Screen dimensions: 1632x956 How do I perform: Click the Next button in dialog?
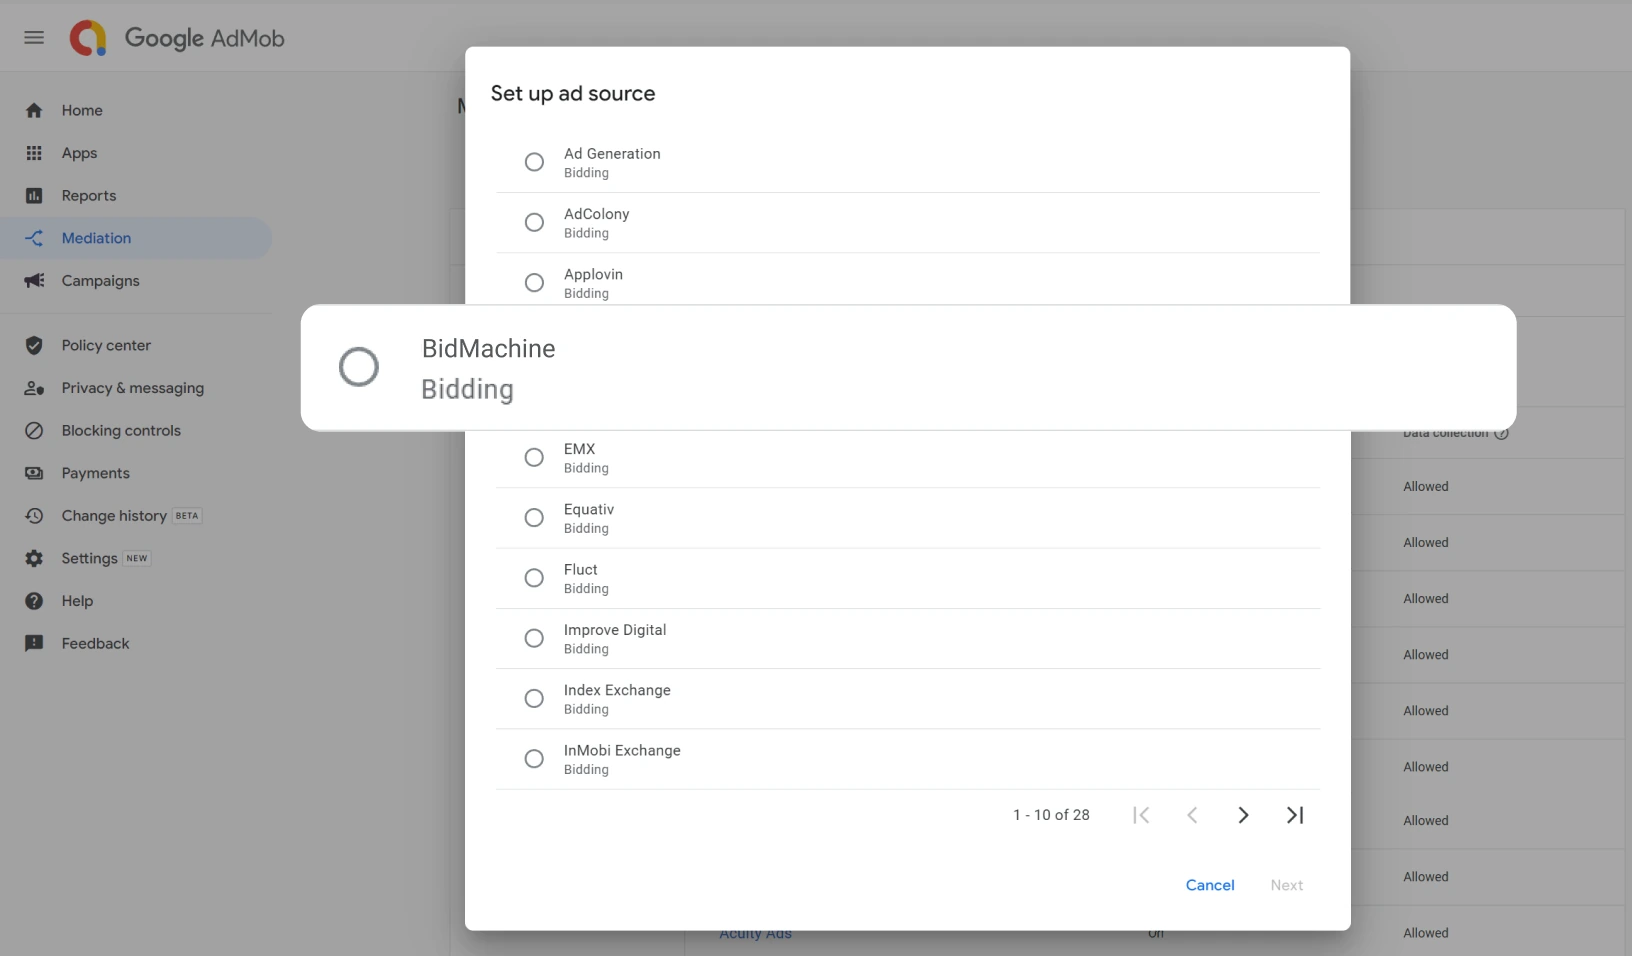[x=1287, y=885]
